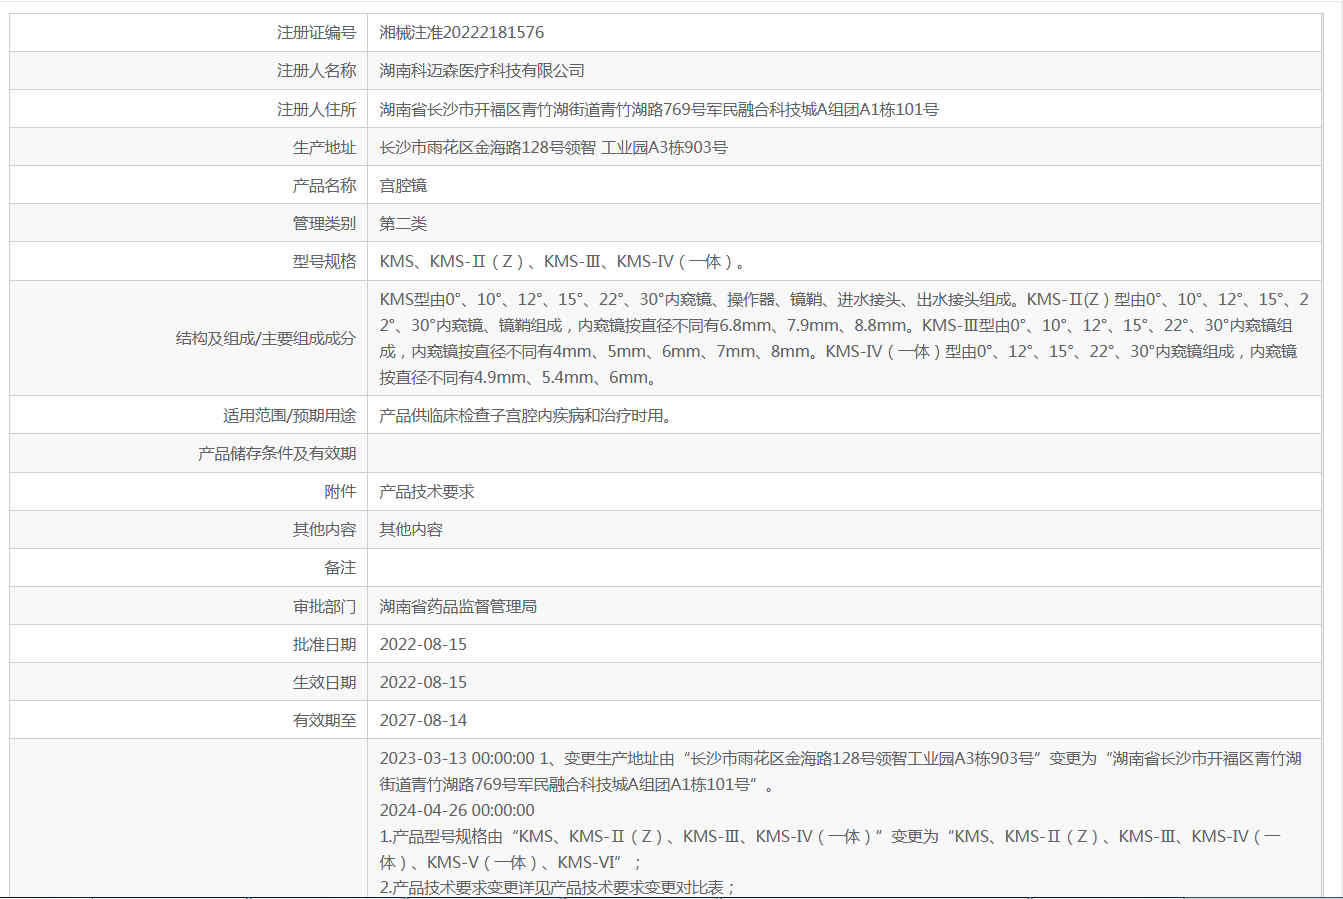1343x899 pixels.
Task: Click the change note starting 1.产品型号规格由
Action: (x=830, y=849)
